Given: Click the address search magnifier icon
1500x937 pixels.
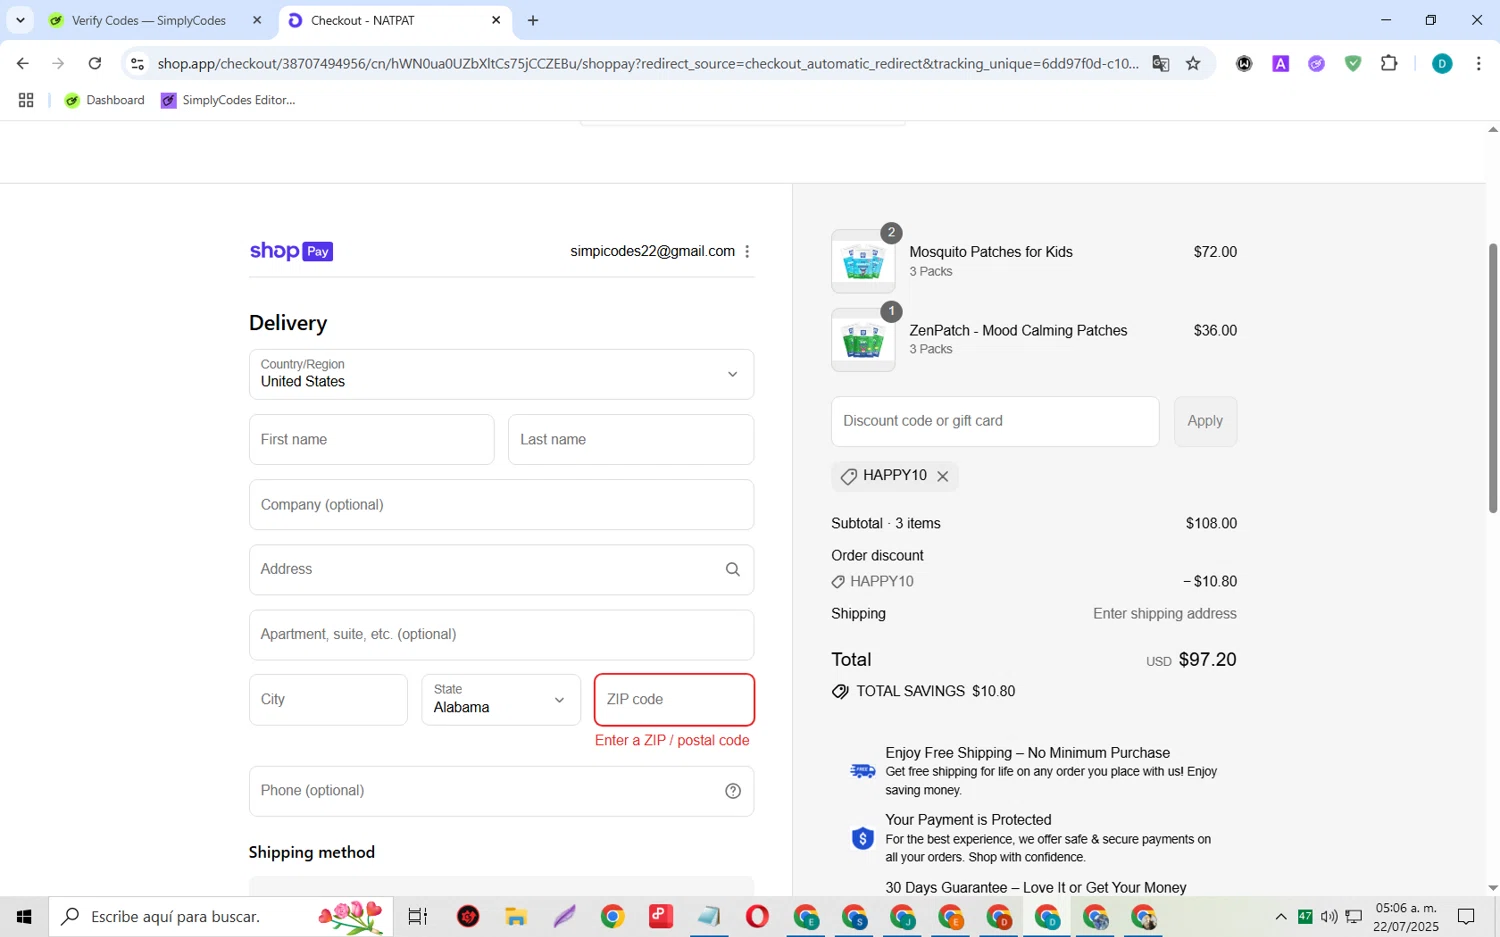Looking at the screenshot, I should [x=732, y=570].
